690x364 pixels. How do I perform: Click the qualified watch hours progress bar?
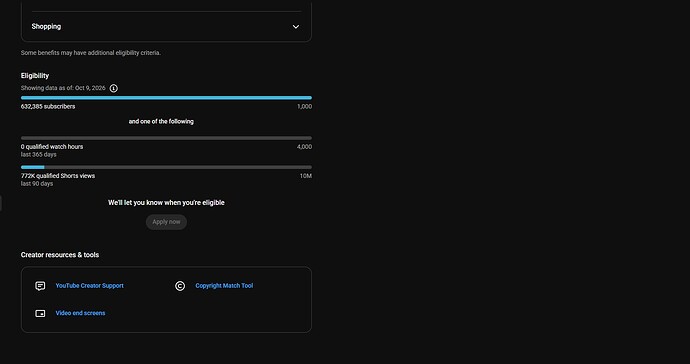[166, 138]
